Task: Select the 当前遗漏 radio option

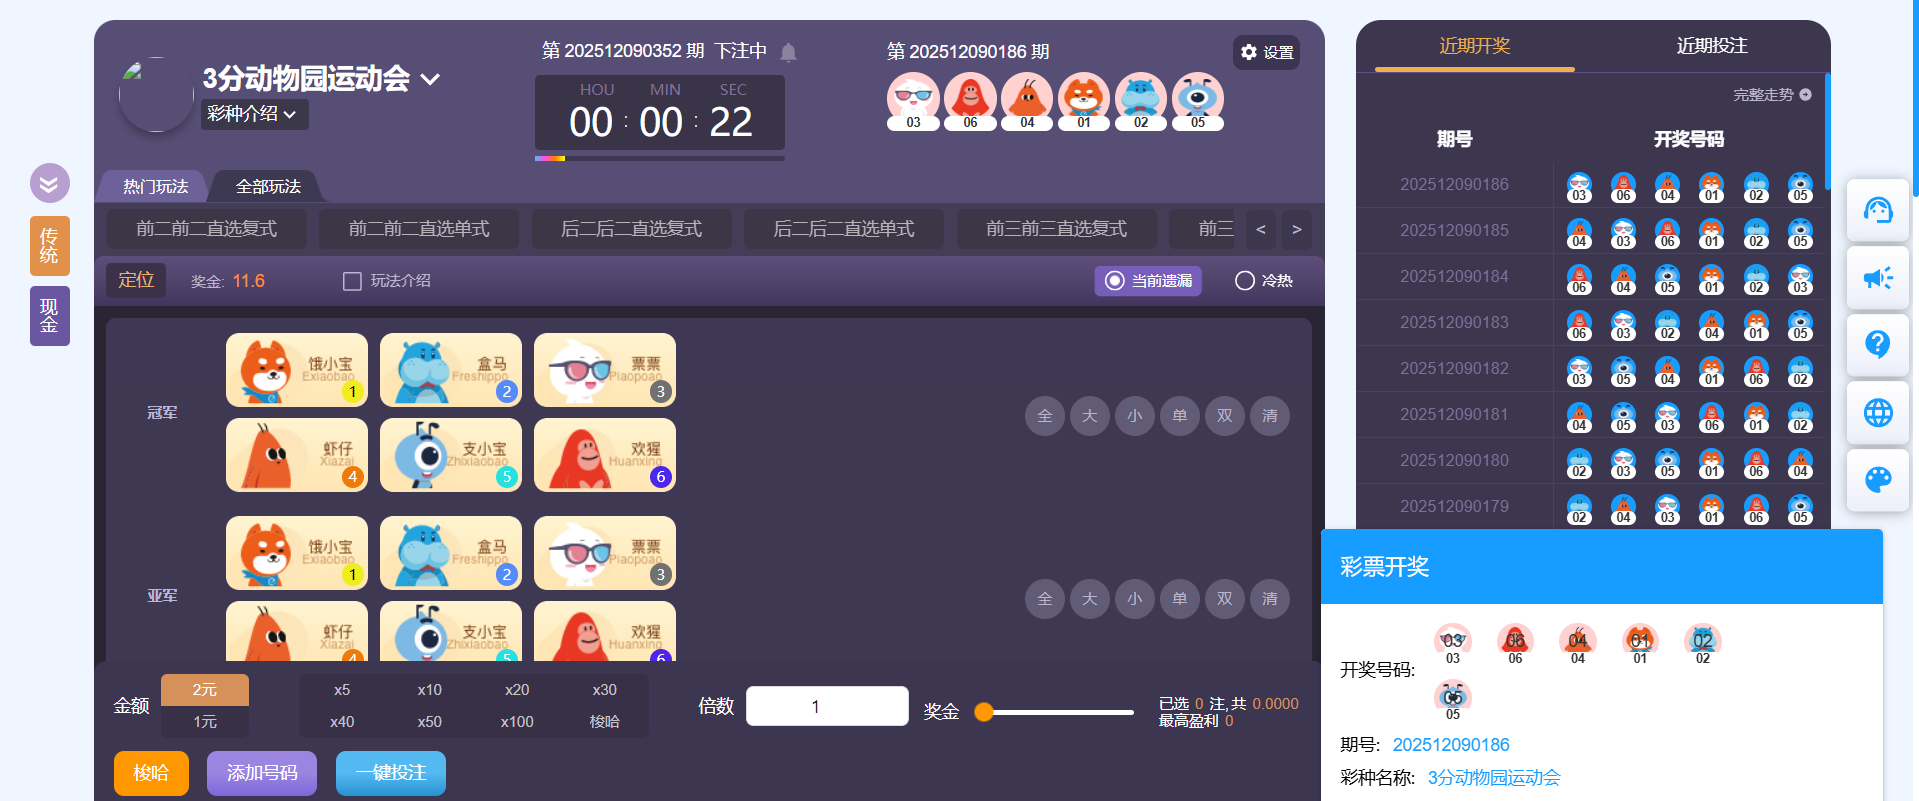Action: tap(1114, 281)
